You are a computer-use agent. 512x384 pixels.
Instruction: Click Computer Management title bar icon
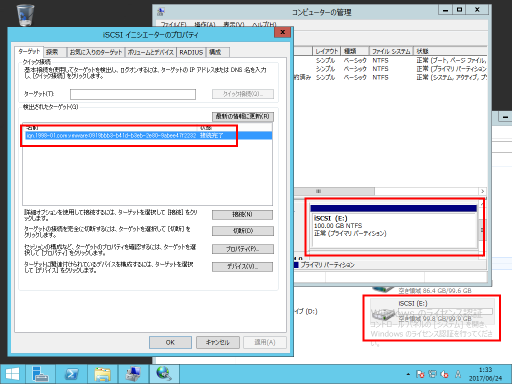161,12
